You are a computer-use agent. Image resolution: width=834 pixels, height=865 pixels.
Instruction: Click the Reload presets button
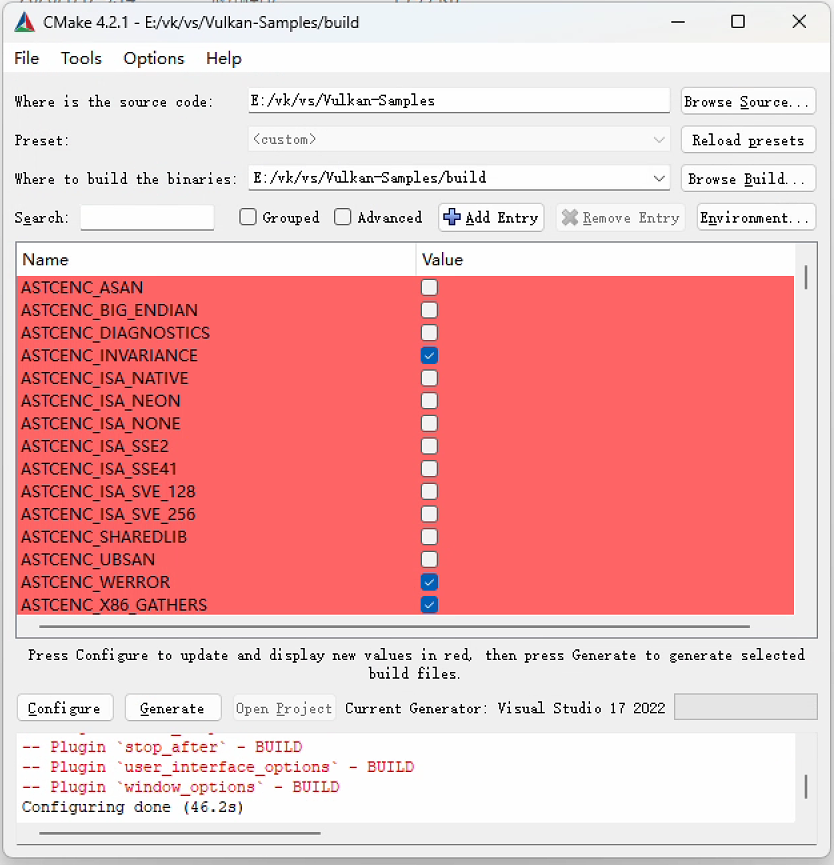point(748,140)
